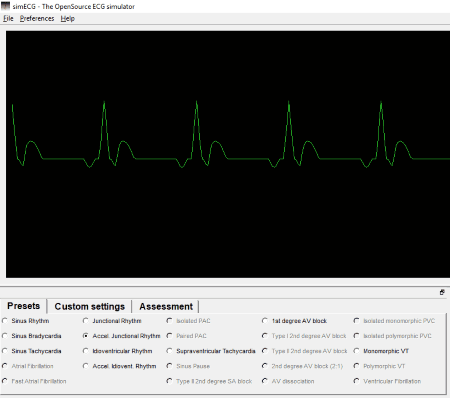The width and height of the screenshot is (450, 398).
Task: Select the Sinus Bradycardia preset
Action: pos(32,336)
